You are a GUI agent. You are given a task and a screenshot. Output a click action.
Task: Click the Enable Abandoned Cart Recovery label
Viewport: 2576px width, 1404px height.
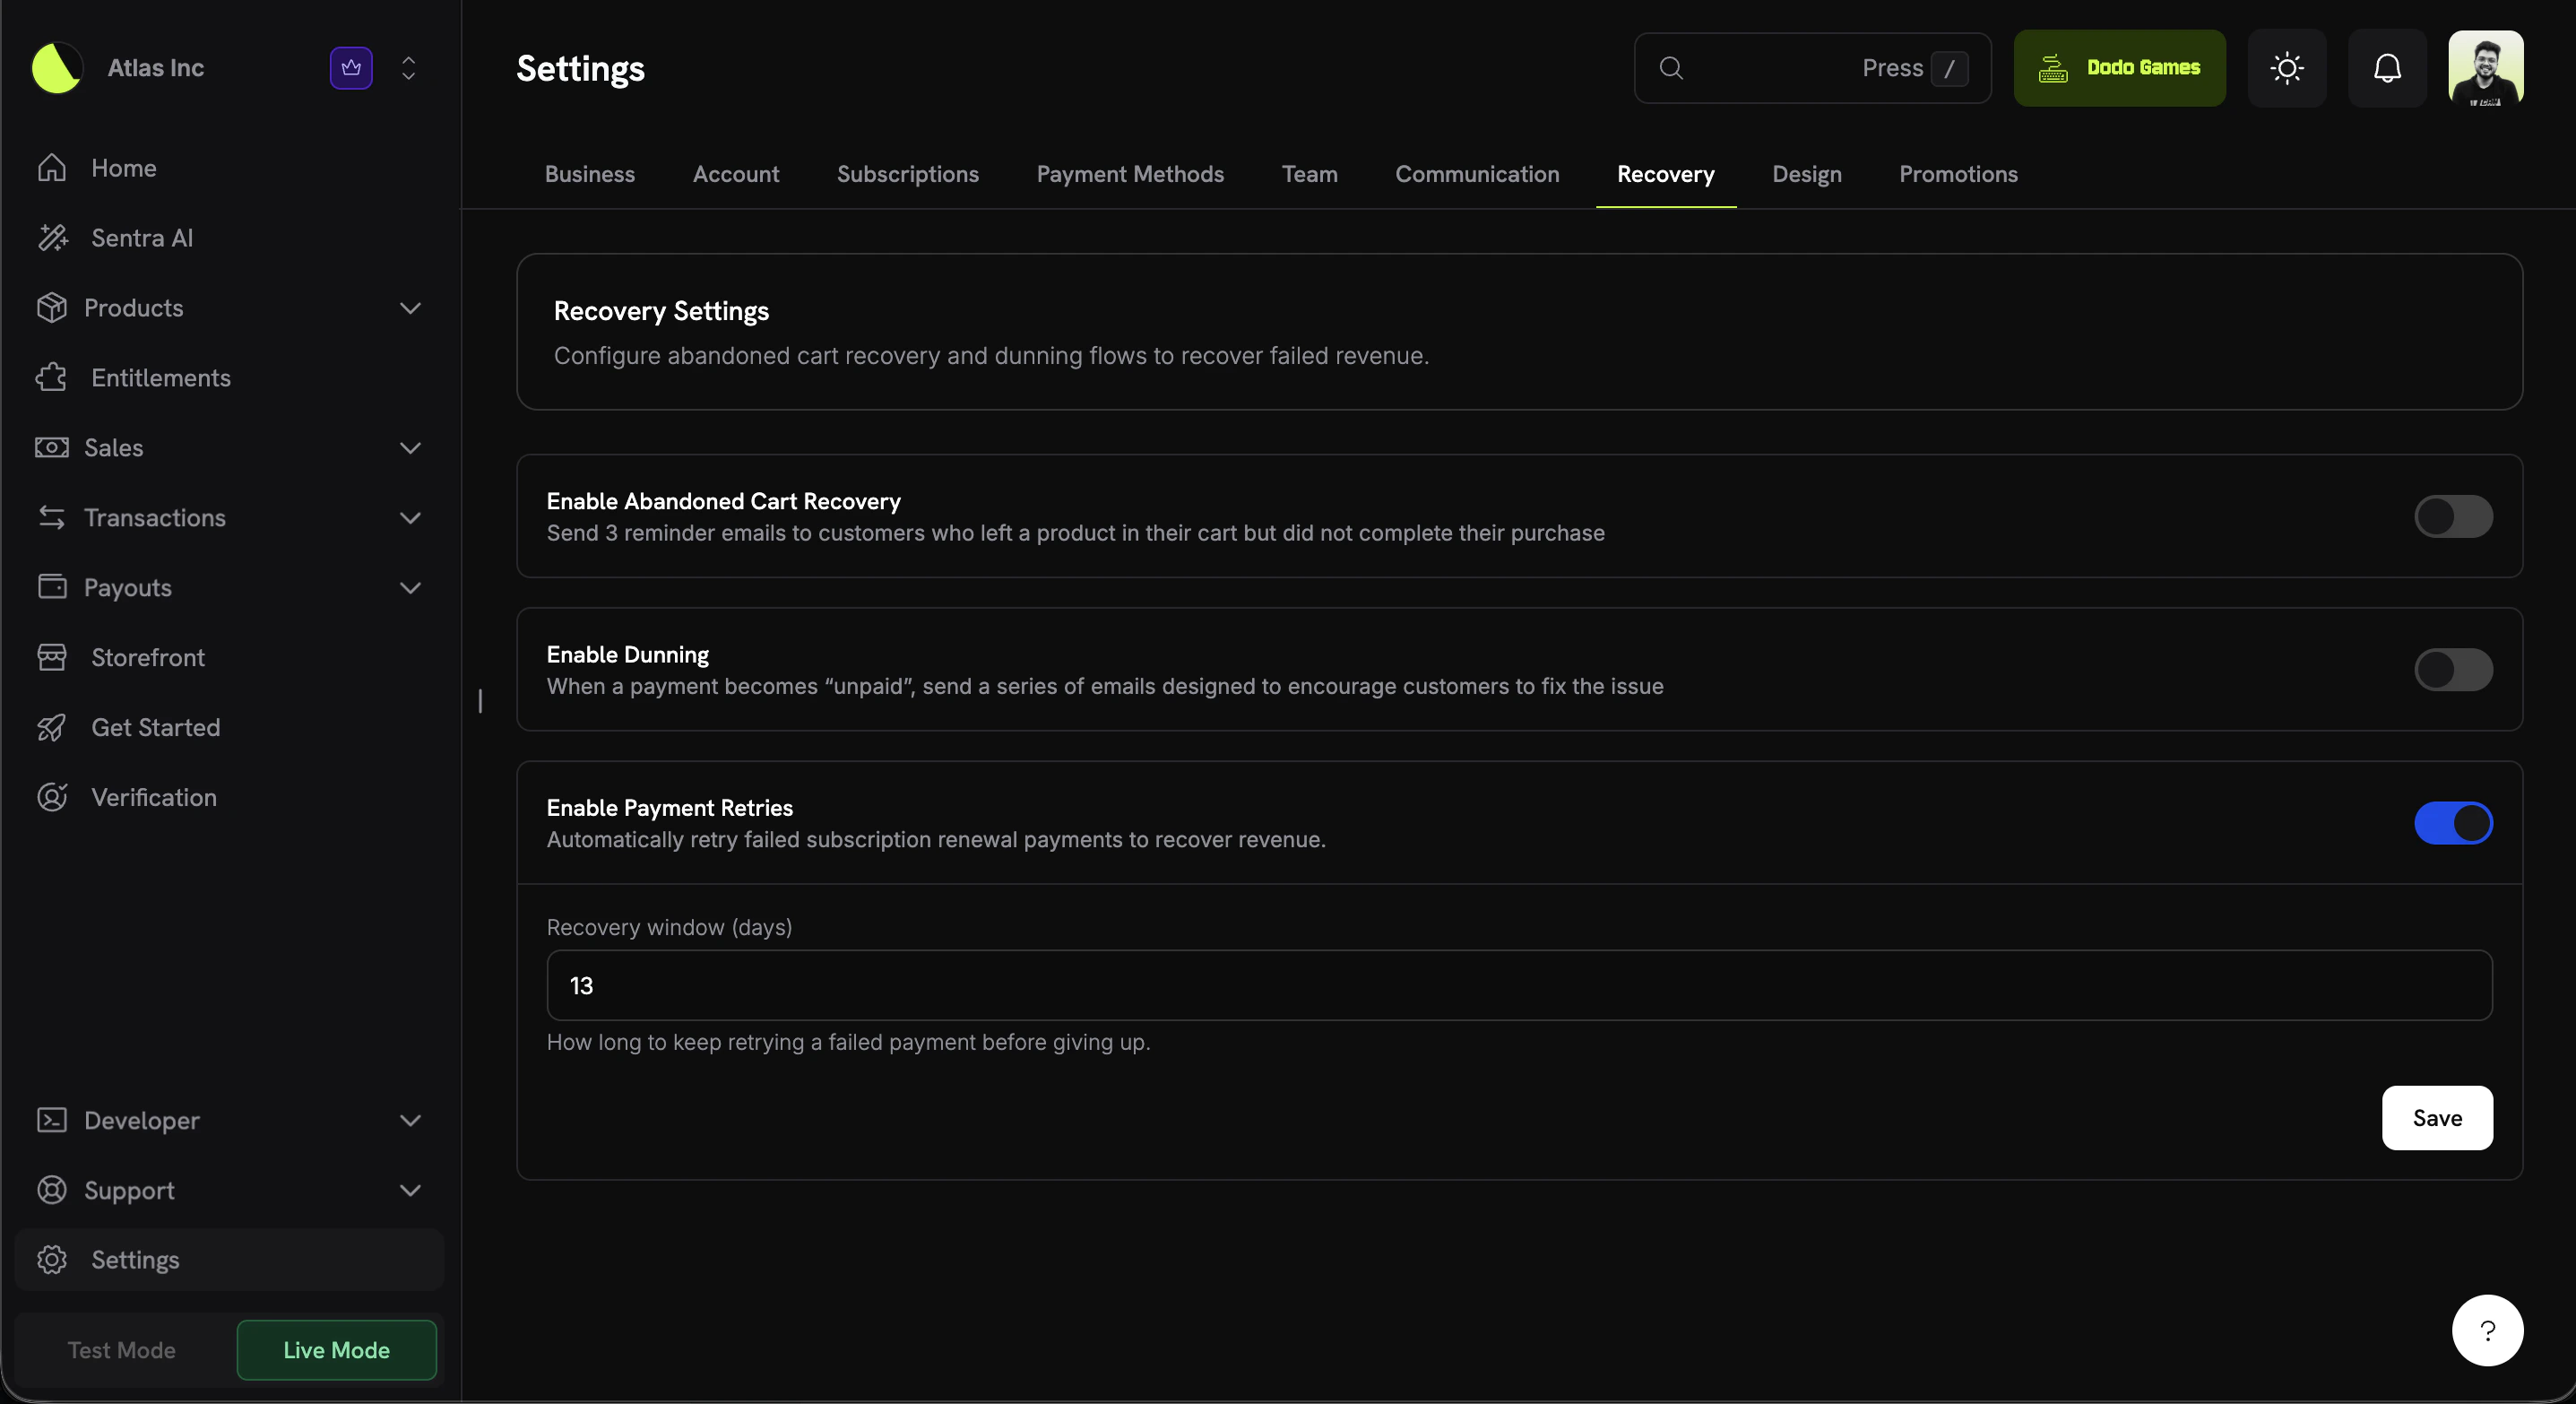click(x=723, y=501)
